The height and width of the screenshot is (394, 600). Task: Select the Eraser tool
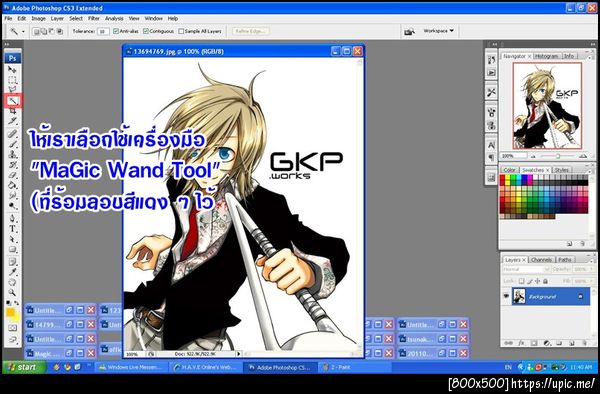(x=12, y=175)
